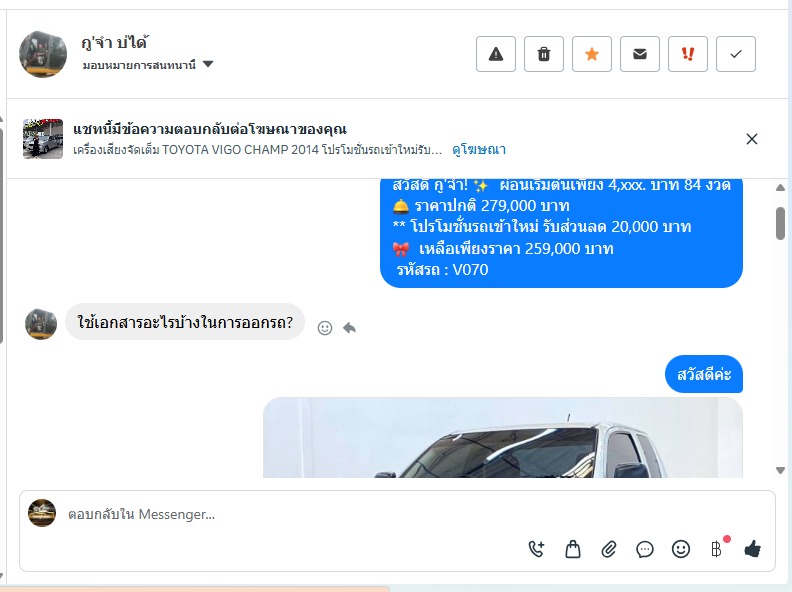The image size is (792, 592).
Task: Attach a file with the paperclip icon
Action: pos(609,549)
